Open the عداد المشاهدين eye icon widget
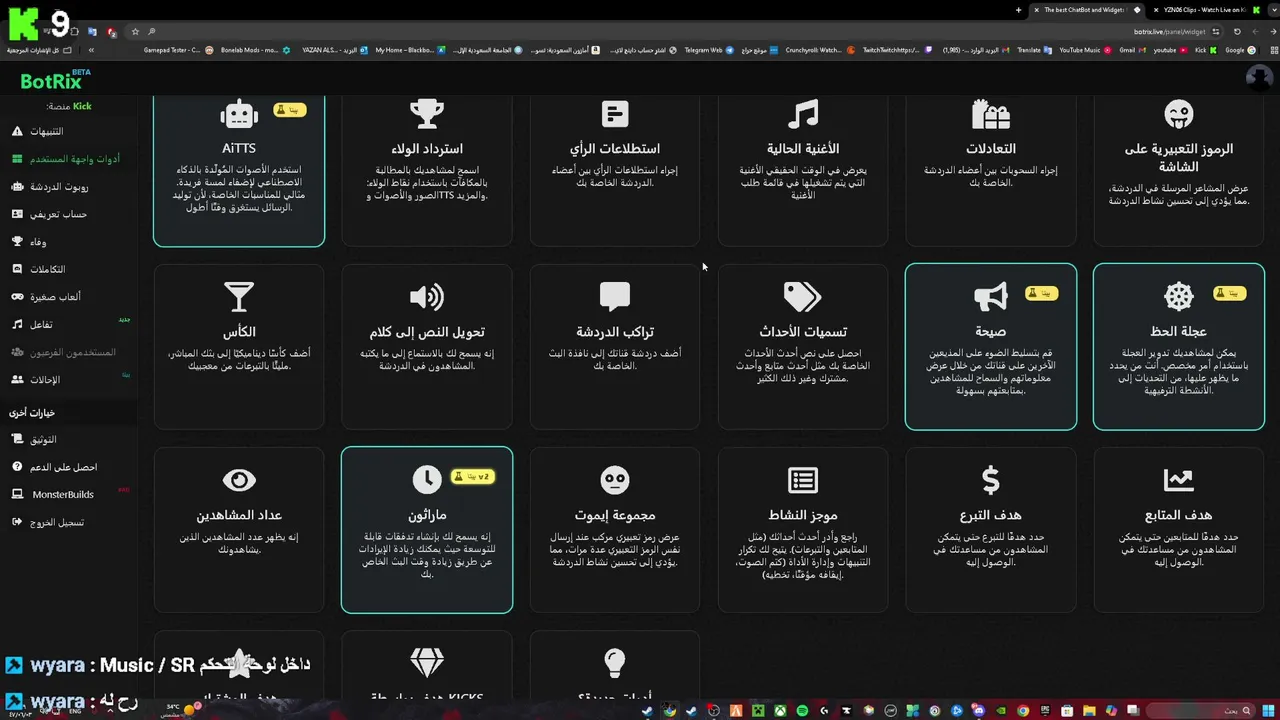The width and height of the screenshot is (1280, 720). click(x=239, y=480)
